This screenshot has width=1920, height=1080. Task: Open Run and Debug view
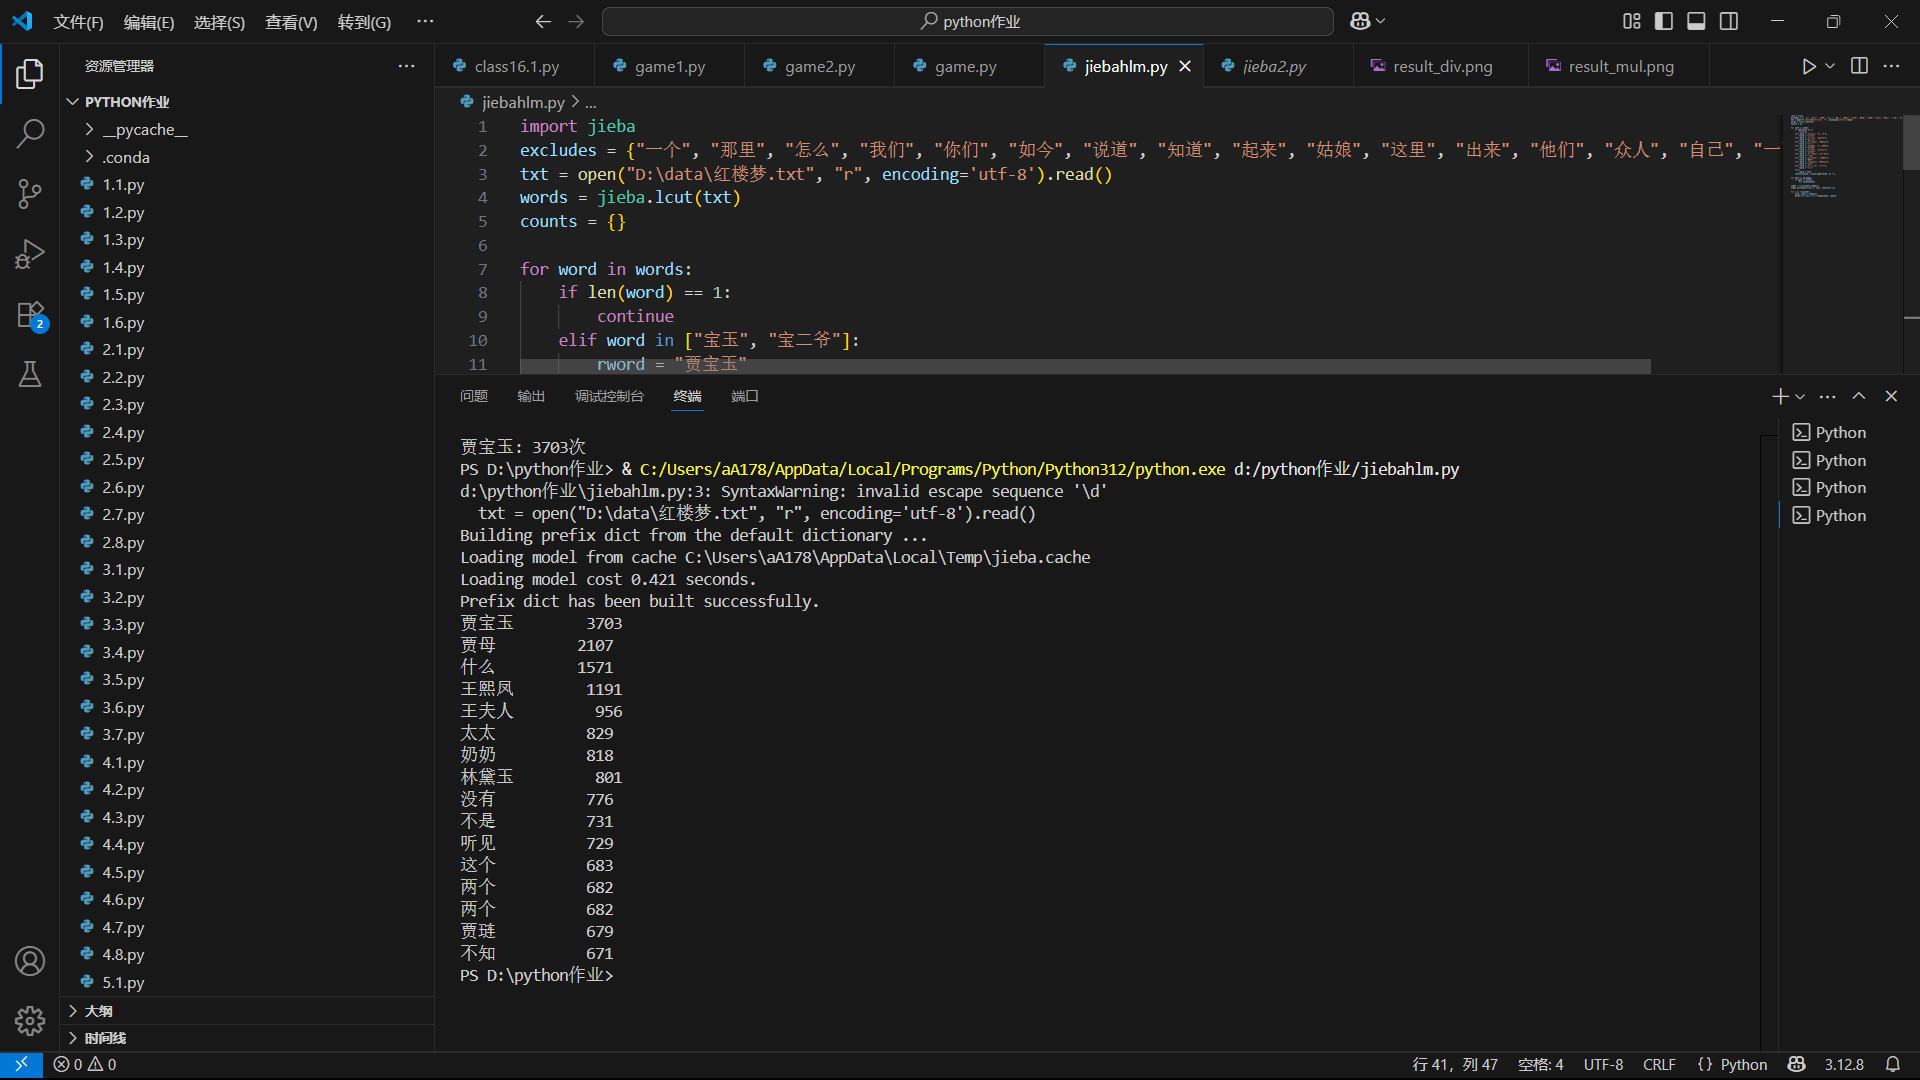click(30, 254)
